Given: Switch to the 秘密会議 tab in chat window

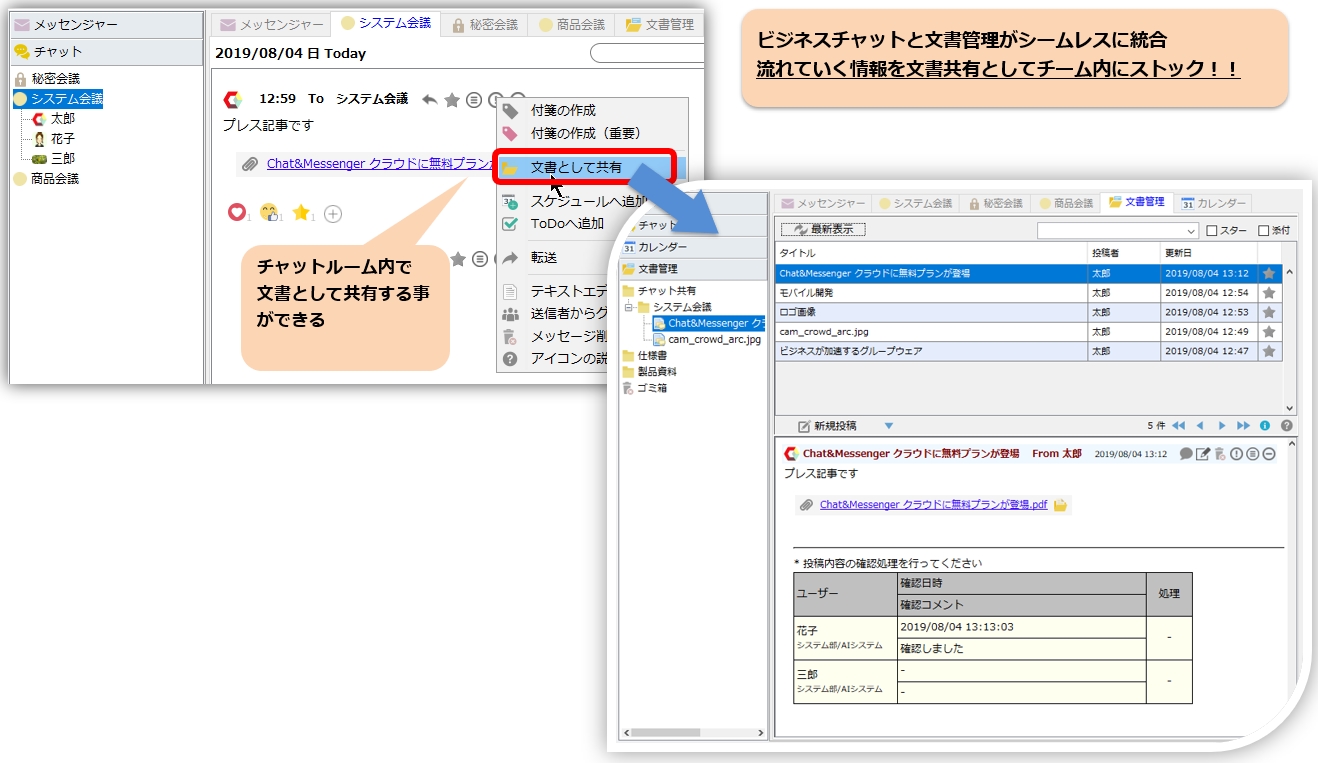Looking at the screenshot, I should click(x=485, y=25).
